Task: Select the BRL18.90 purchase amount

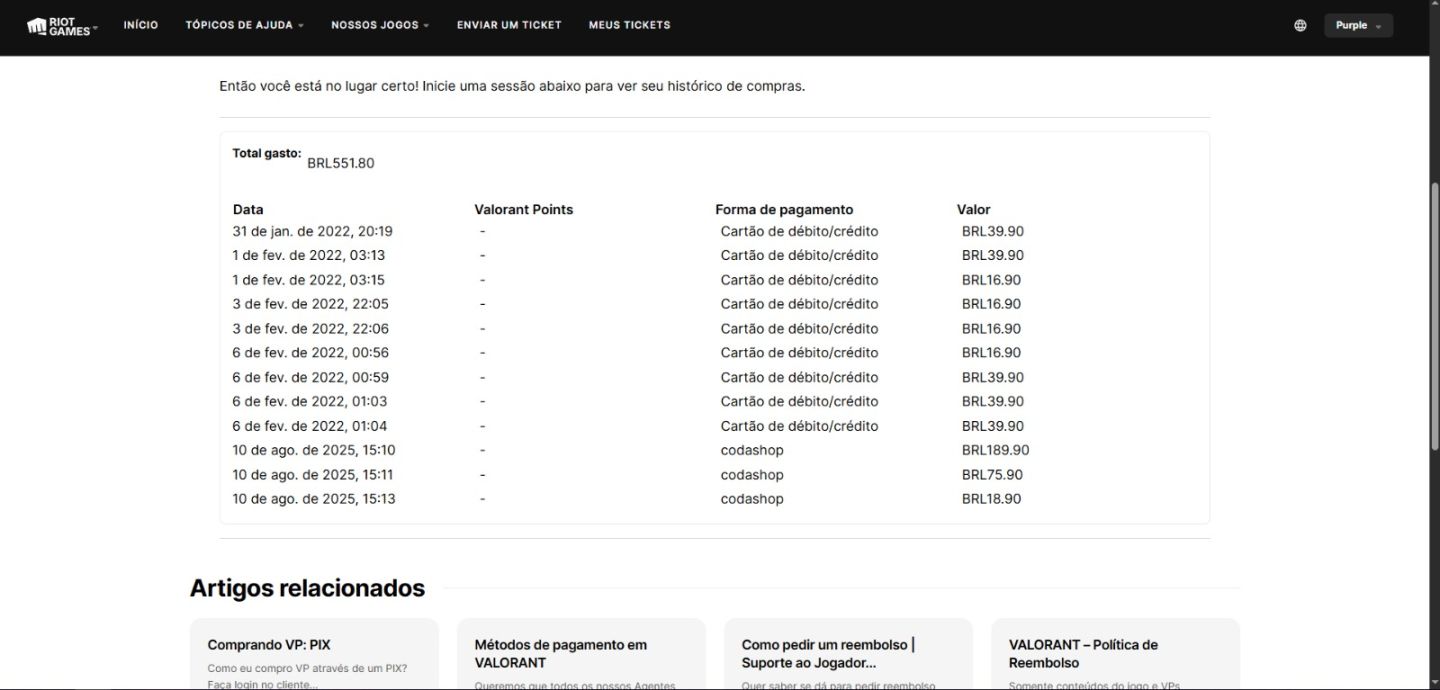Action: [992, 499]
